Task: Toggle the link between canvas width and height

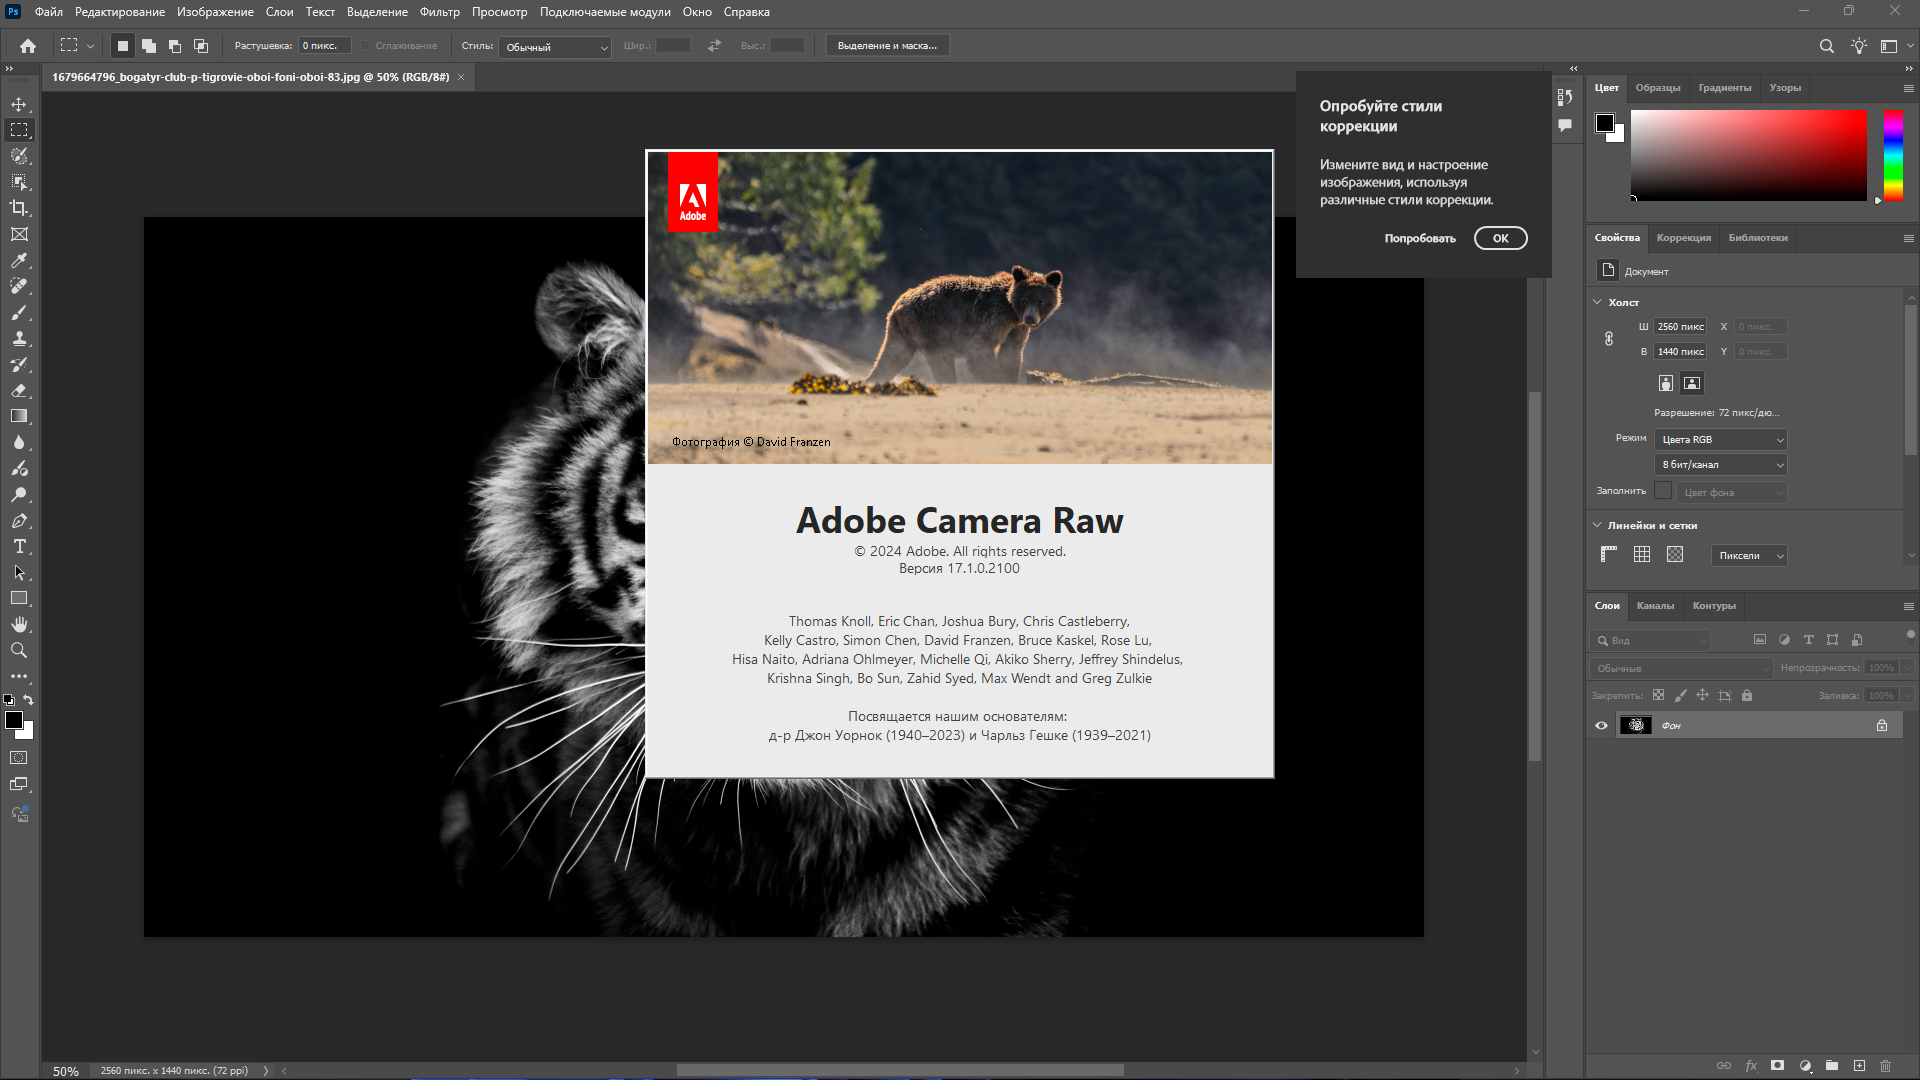Action: click(1609, 339)
